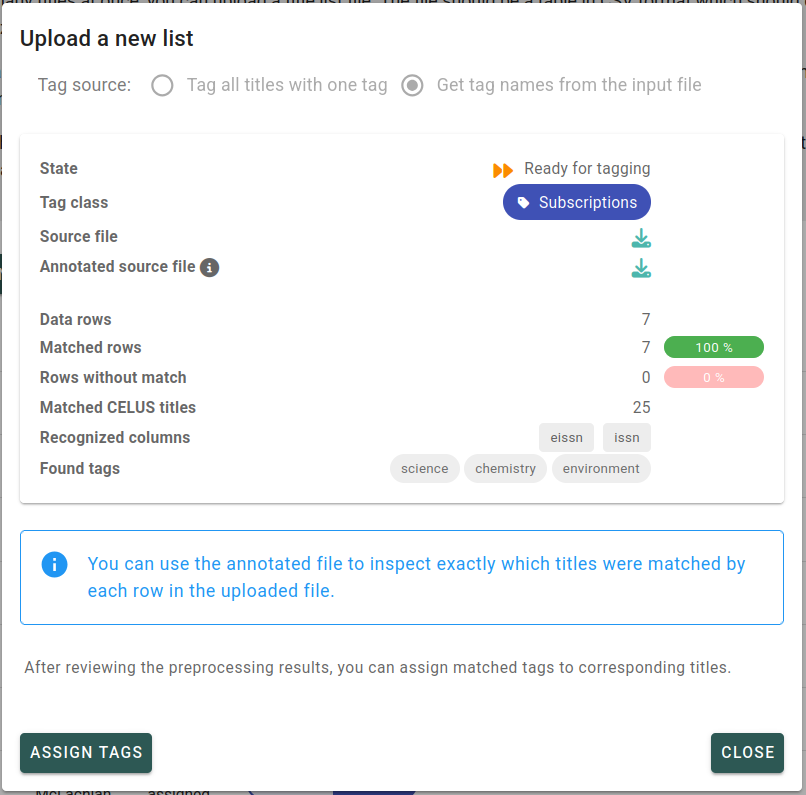Click the Ready for tagging state icon
This screenshot has height=795, width=806.
pos(503,170)
